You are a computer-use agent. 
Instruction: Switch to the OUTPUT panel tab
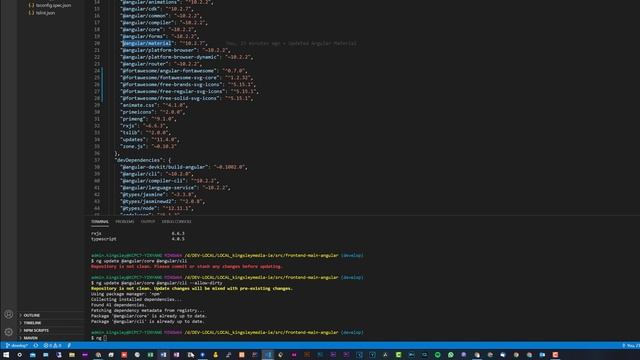(148, 222)
